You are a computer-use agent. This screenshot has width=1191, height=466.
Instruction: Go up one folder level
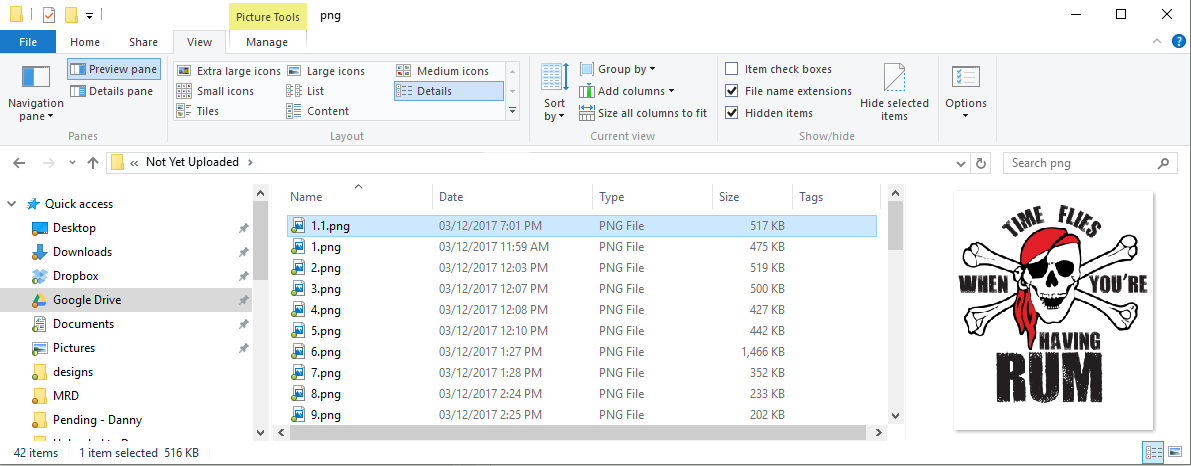tap(93, 163)
